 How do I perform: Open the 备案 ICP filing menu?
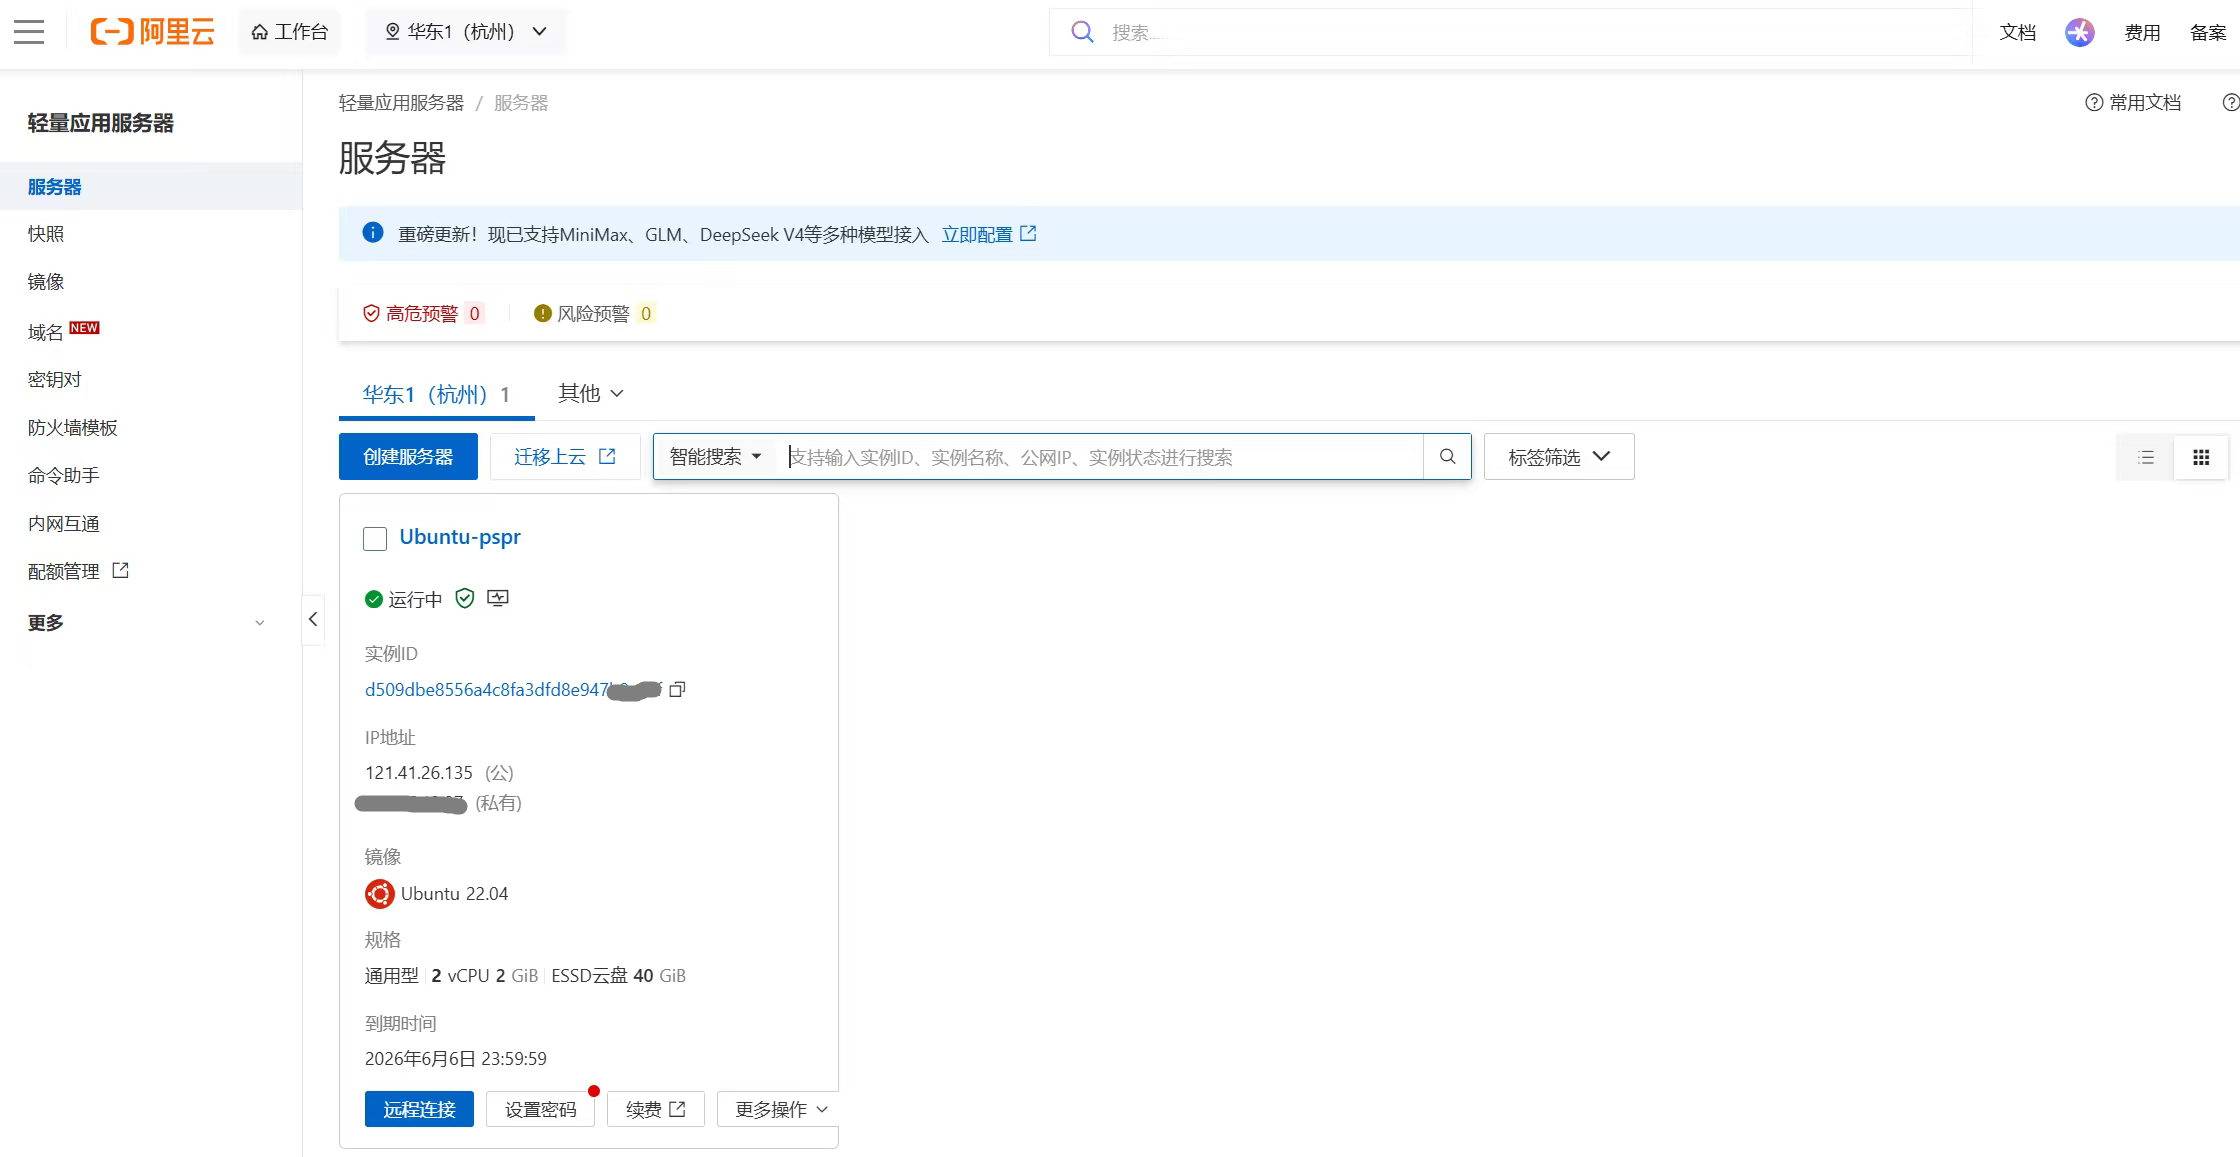click(2208, 32)
